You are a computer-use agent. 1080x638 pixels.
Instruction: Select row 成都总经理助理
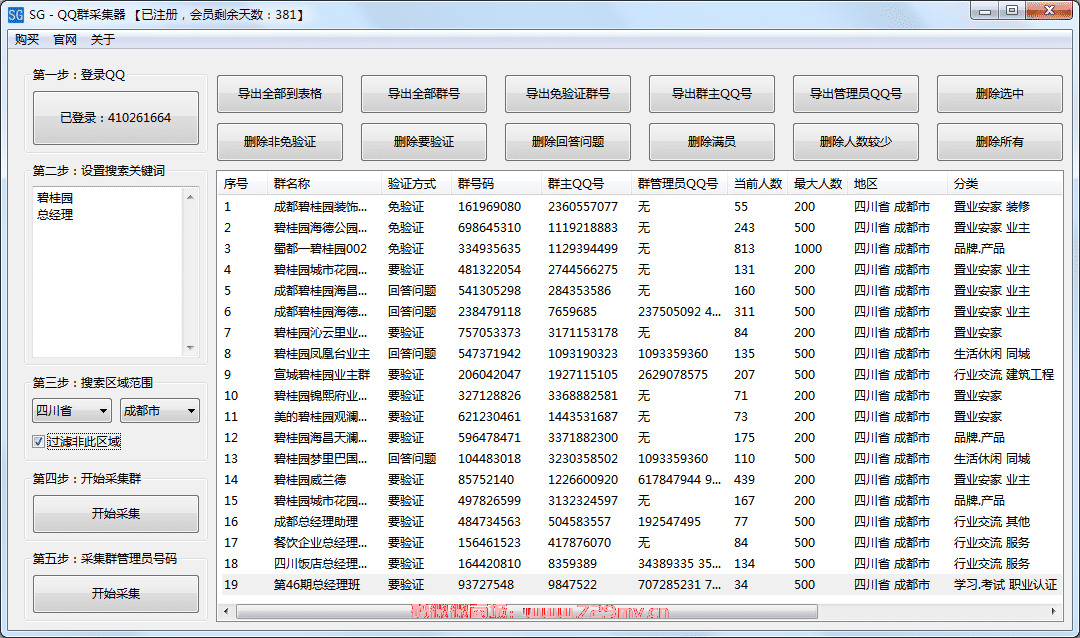click(641, 522)
